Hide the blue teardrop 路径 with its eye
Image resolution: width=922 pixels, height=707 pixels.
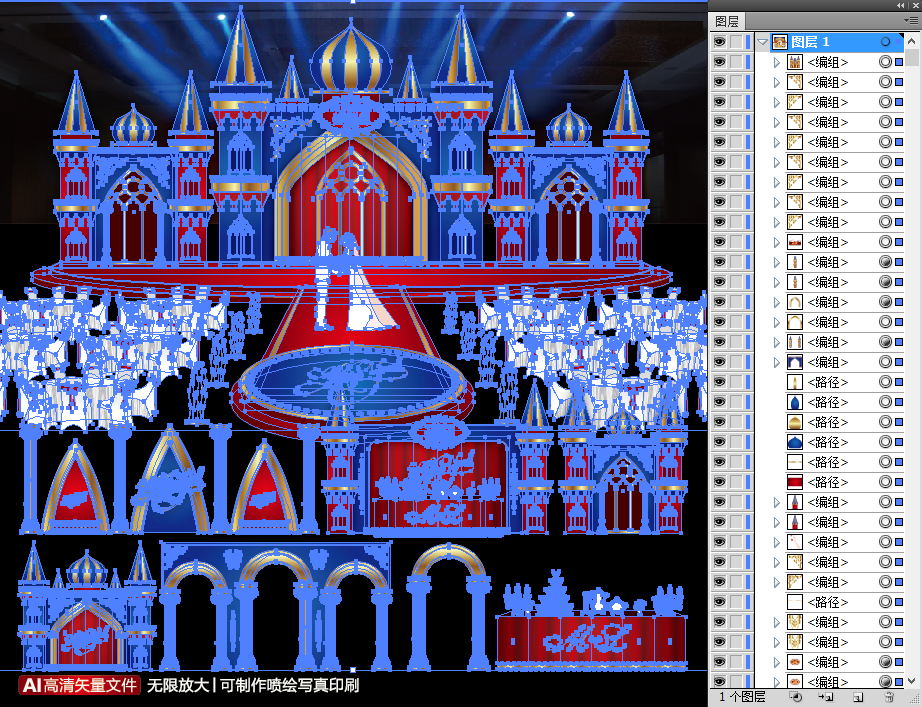(x=719, y=402)
